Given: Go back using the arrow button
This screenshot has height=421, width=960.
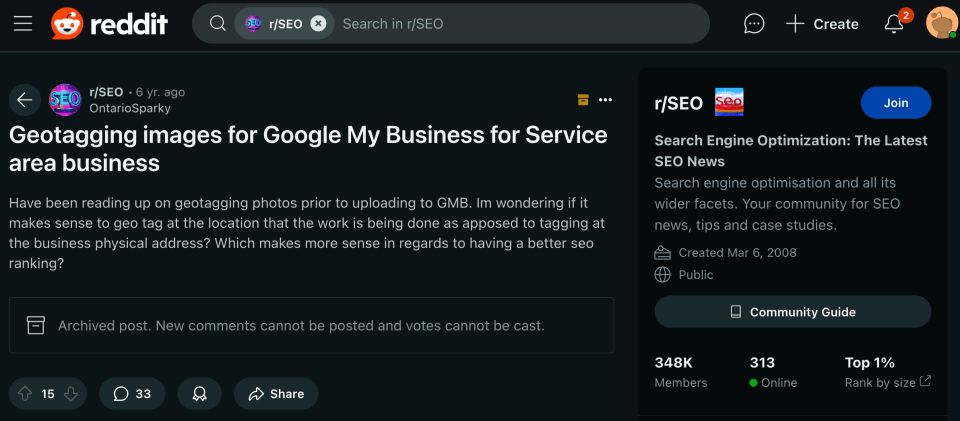Looking at the screenshot, I should click(x=24, y=100).
